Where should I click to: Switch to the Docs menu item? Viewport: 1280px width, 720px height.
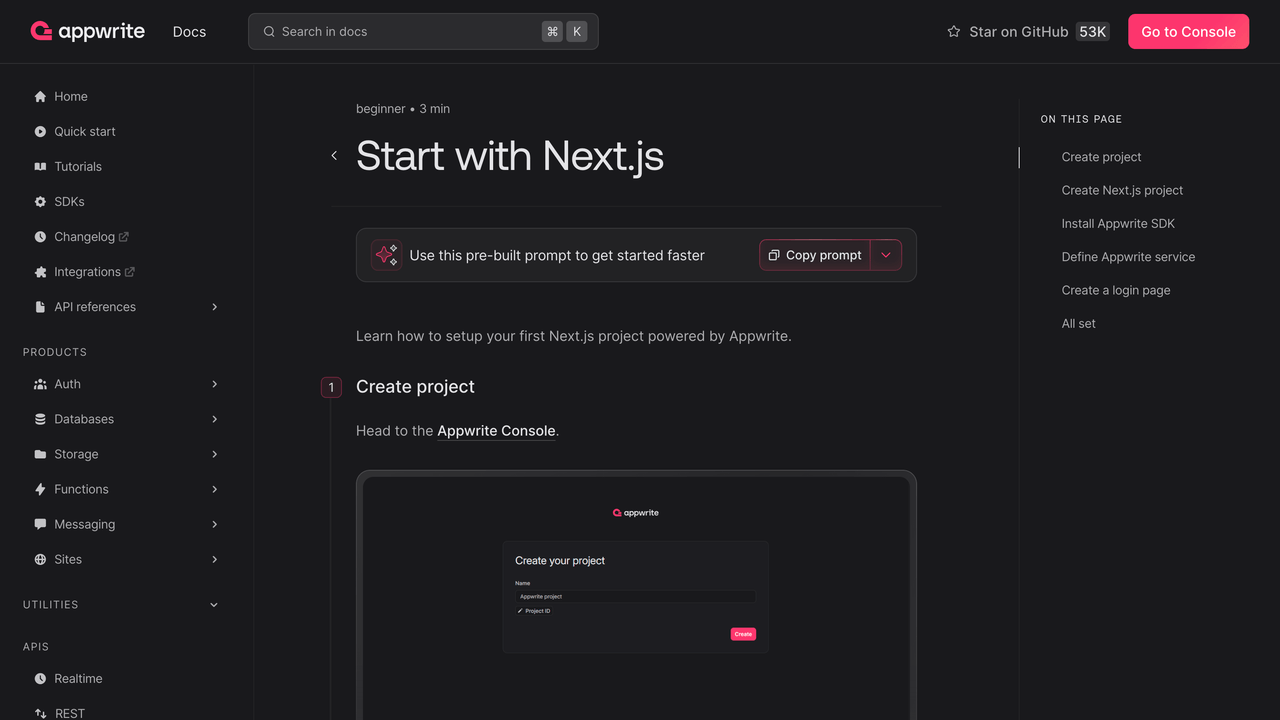click(x=189, y=31)
